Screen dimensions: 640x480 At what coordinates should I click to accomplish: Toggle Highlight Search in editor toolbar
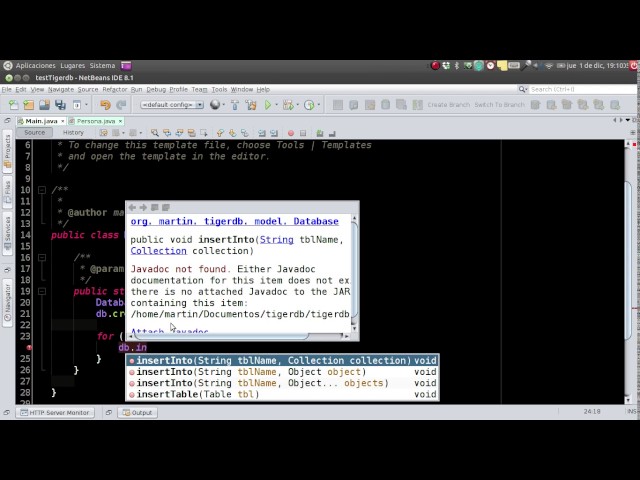pyautogui.click(x=191, y=133)
